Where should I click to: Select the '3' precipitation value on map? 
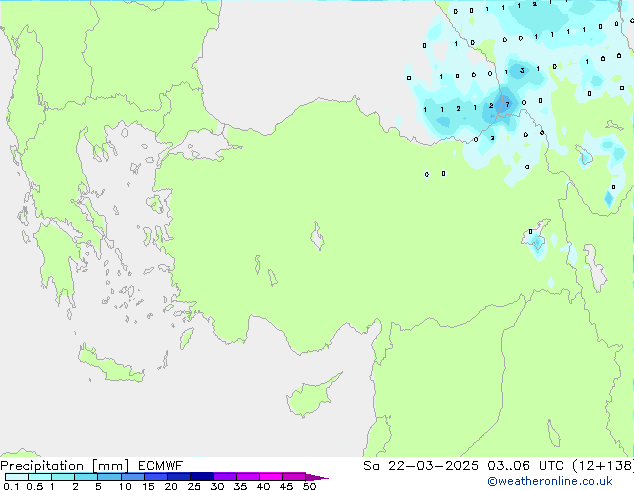[522, 71]
